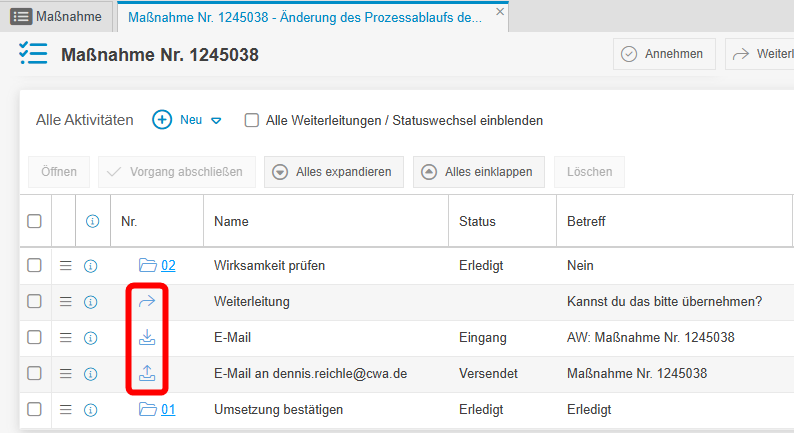
Task: Tick the checkbox for the Weiterleitung row
Action: [x=34, y=301]
